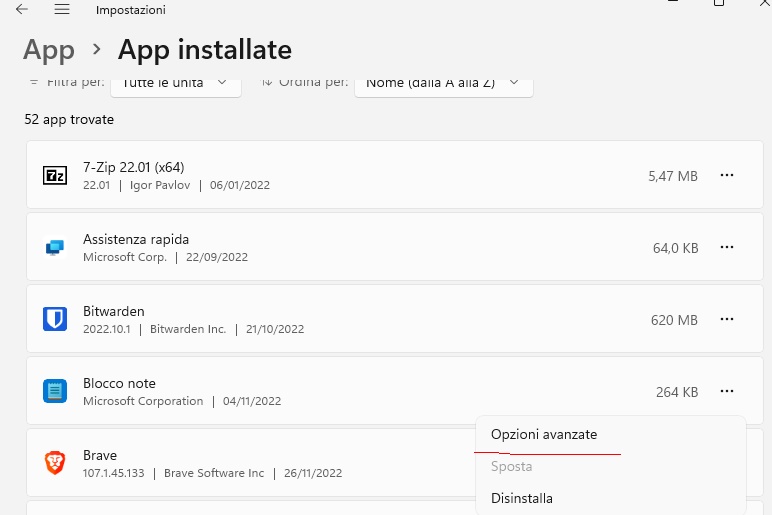Image resolution: width=772 pixels, height=515 pixels.
Task: Click the disabled Sposta menu entry
Action: tap(512, 466)
